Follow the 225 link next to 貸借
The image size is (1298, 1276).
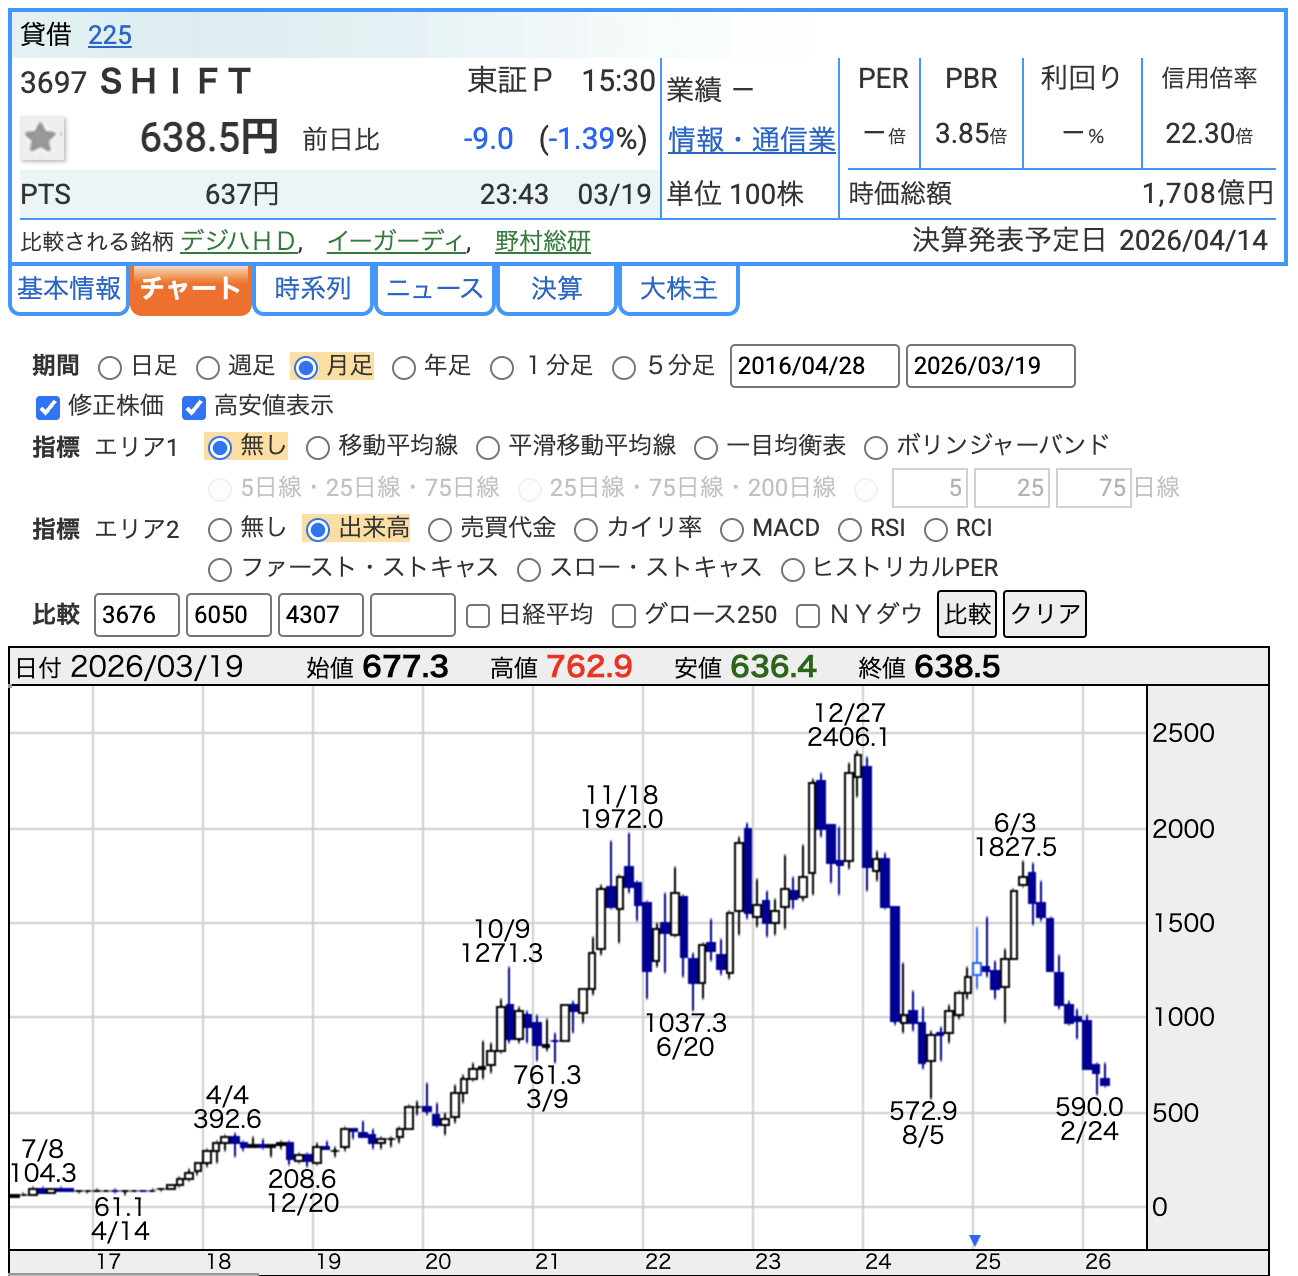click(109, 35)
